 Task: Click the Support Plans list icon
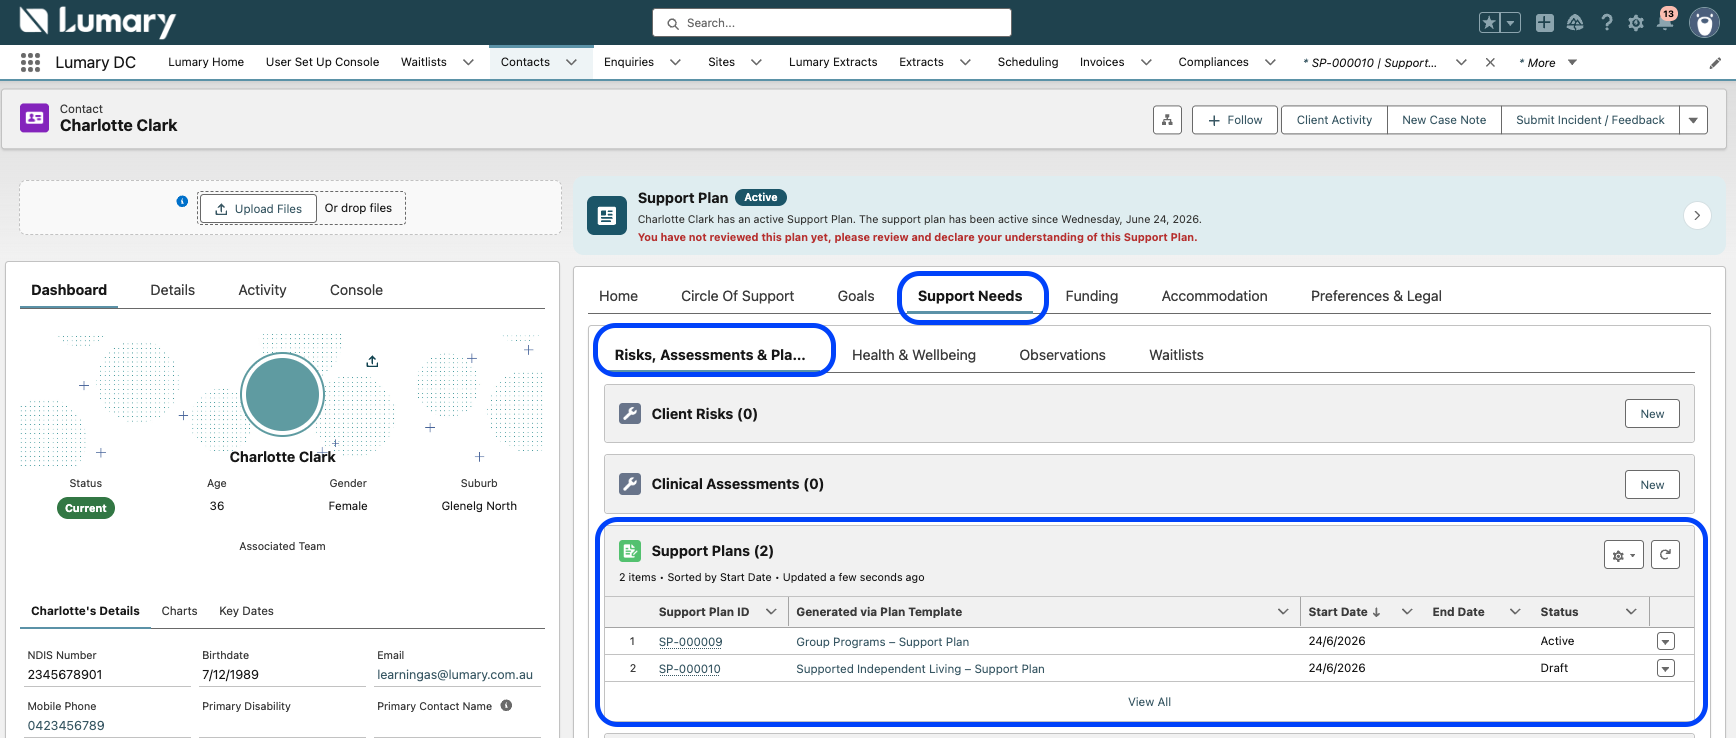point(630,551)
